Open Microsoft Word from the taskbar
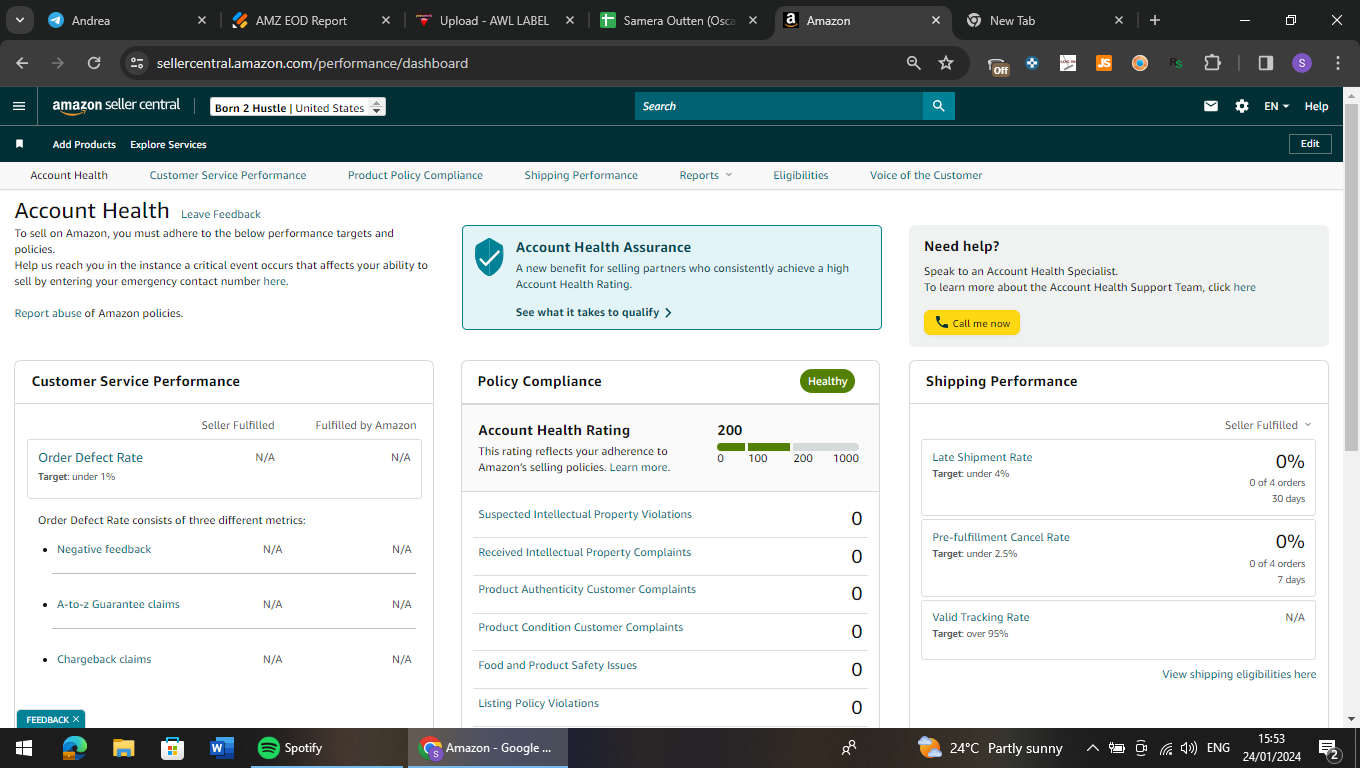 (x=221, y=748)
